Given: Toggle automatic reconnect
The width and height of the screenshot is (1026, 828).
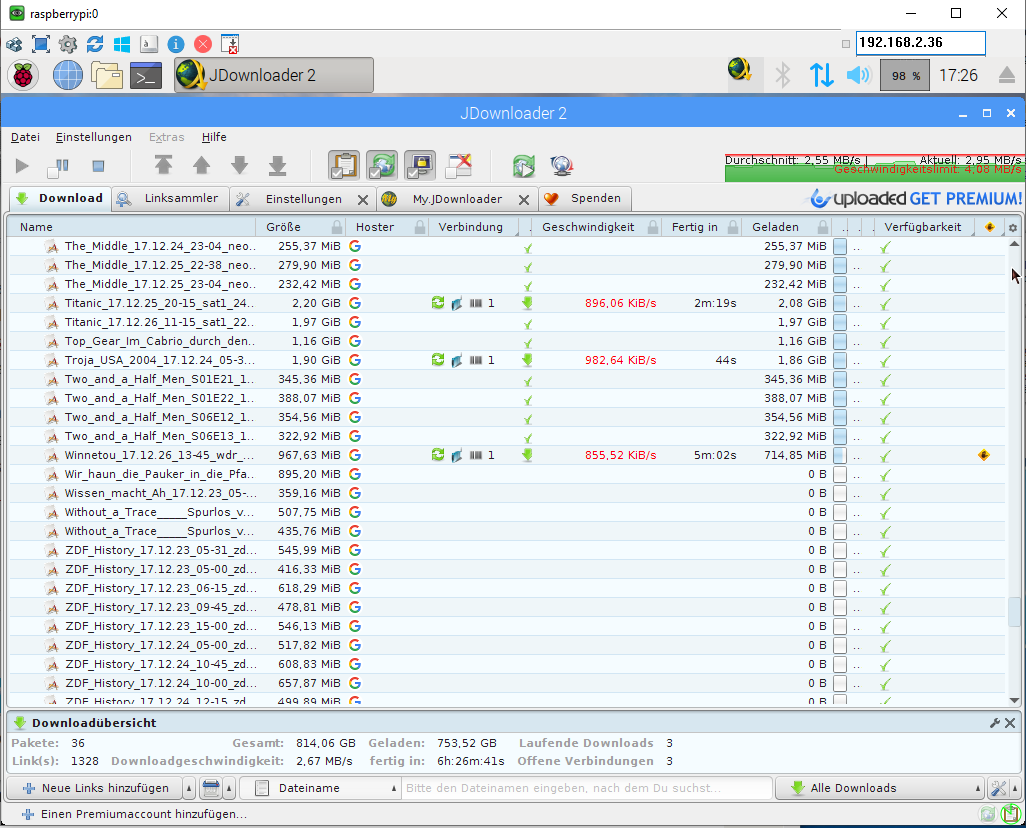Looking at the screenshot, I should point(382,166).
